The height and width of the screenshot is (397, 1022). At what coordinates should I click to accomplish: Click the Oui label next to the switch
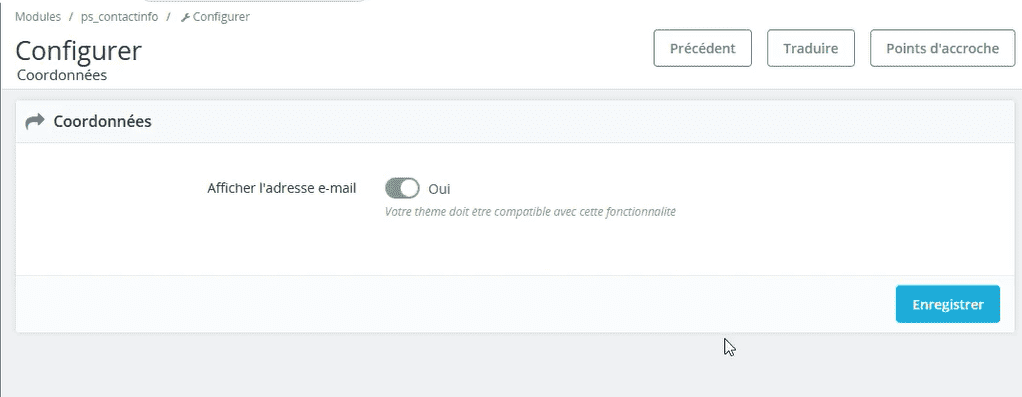pyautogui.click(x=439, y=189)
